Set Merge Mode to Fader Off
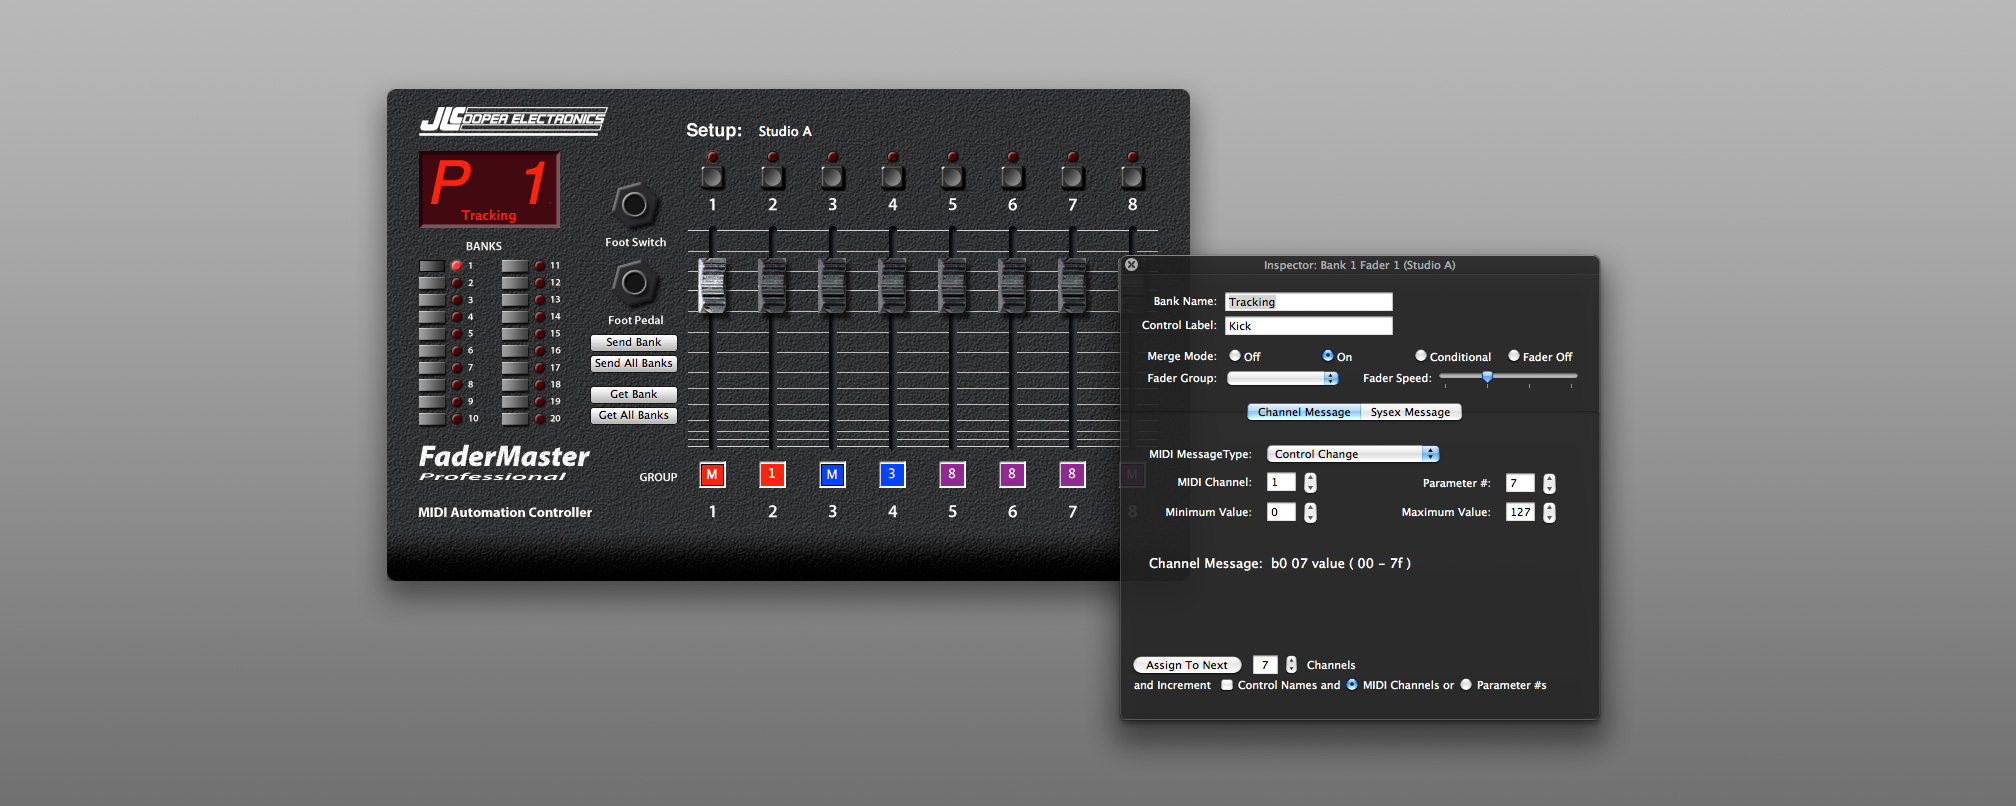 pos(1514,356)
